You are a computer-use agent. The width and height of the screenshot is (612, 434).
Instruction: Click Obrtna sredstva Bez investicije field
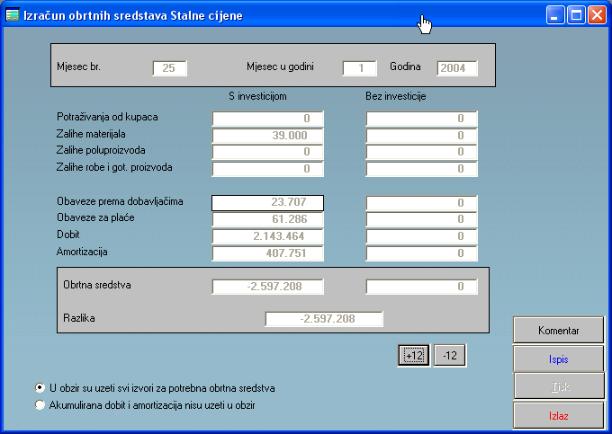pos(422,286)
